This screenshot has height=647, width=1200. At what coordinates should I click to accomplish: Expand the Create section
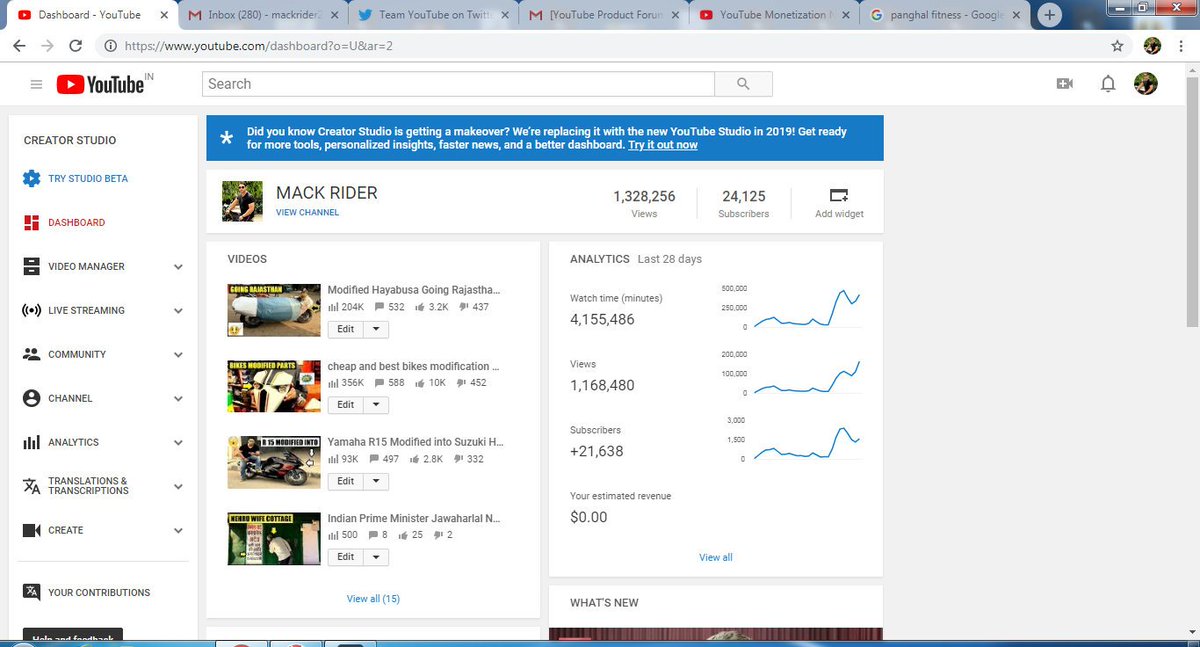coord(178,531)
